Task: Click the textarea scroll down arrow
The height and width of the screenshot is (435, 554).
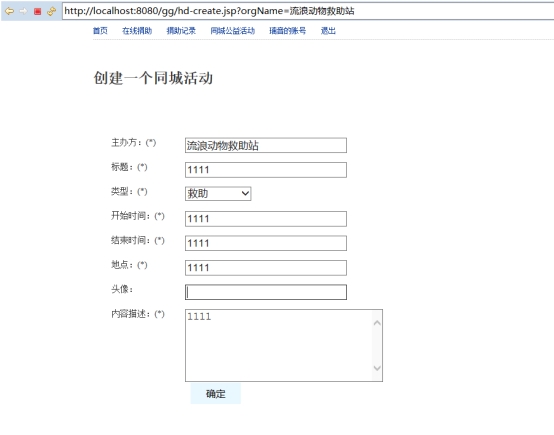Action: 377,368
